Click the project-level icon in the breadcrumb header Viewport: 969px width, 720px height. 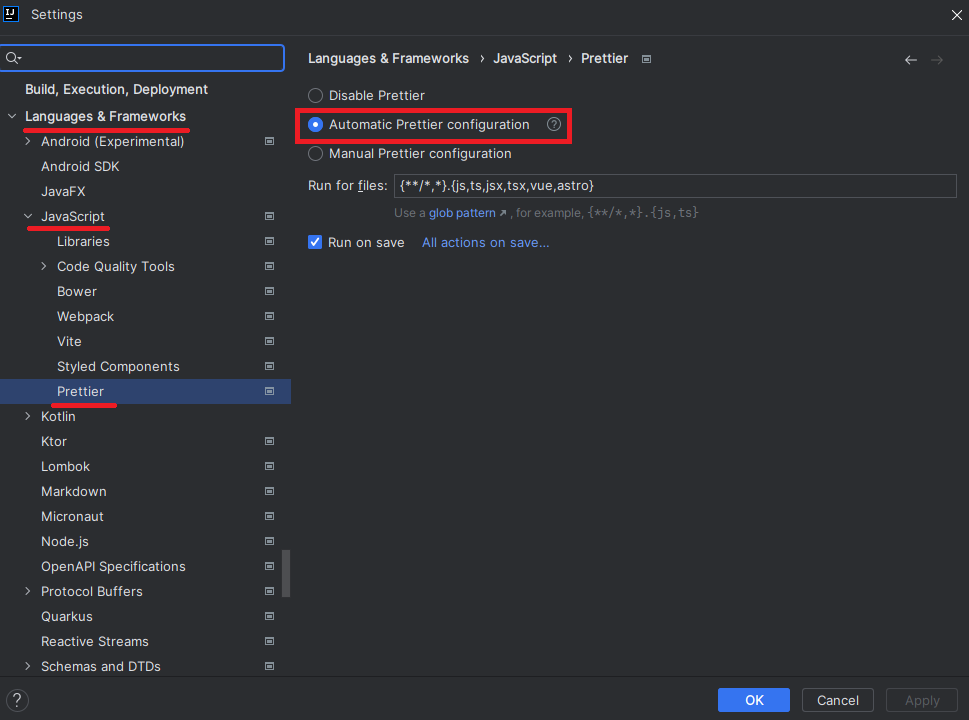pyautogui.click(x=646, y=59)
